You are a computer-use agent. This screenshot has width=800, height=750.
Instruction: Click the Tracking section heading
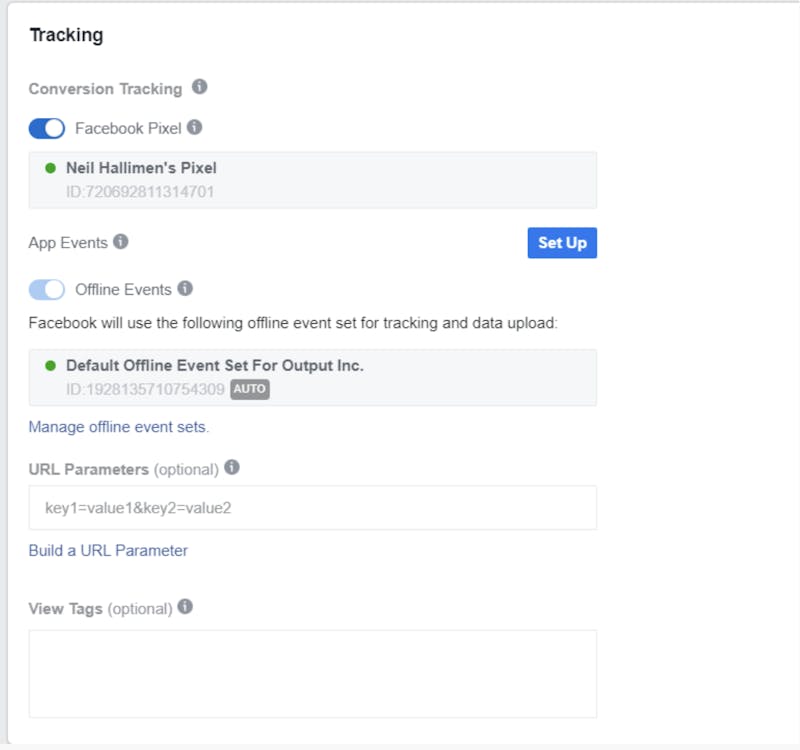coord(66,35)
